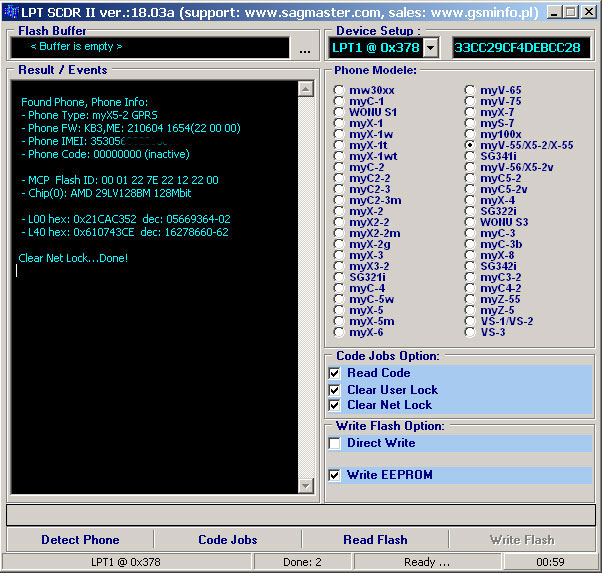The image size is (602, 573).
Task: Select the myX-2 phone model
Action: coord(339,211)
